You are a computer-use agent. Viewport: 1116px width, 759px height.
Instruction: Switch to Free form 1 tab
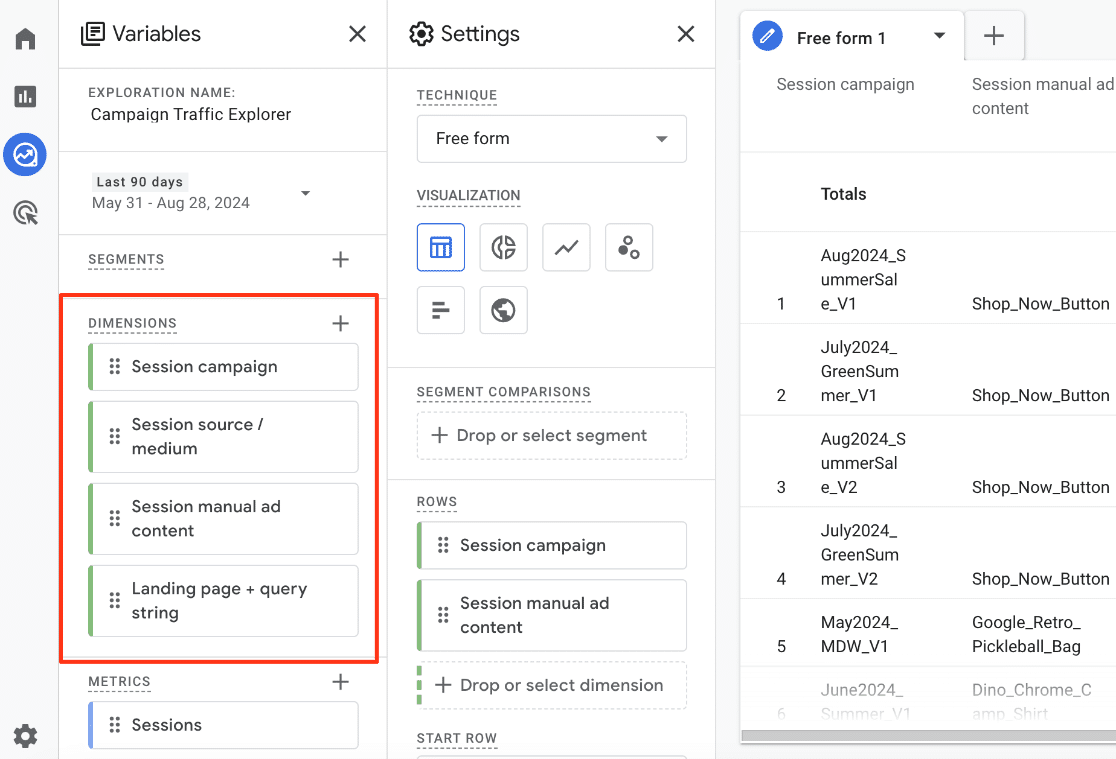[x=840, y=38]
